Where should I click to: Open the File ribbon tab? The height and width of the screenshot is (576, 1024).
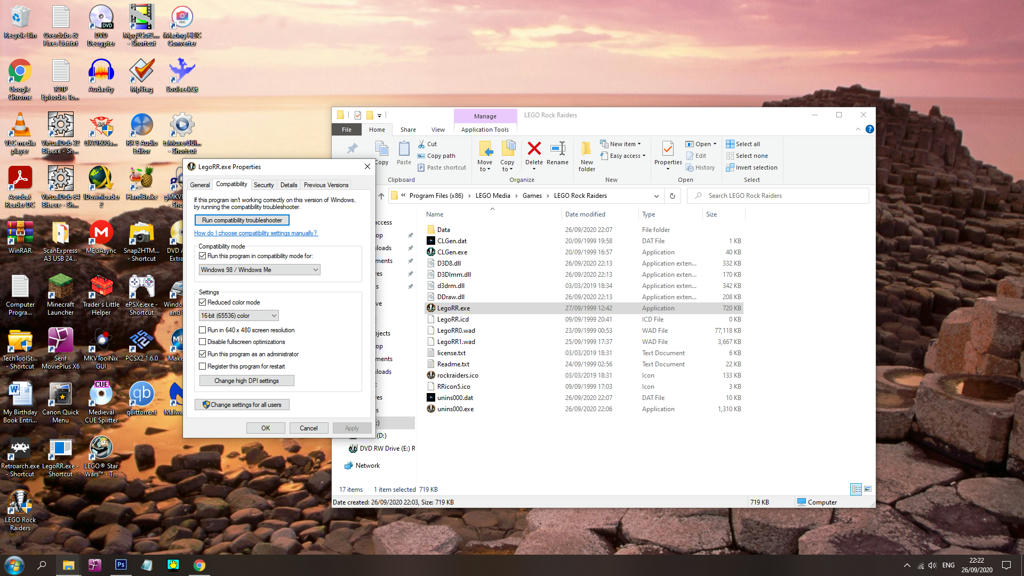346,129
